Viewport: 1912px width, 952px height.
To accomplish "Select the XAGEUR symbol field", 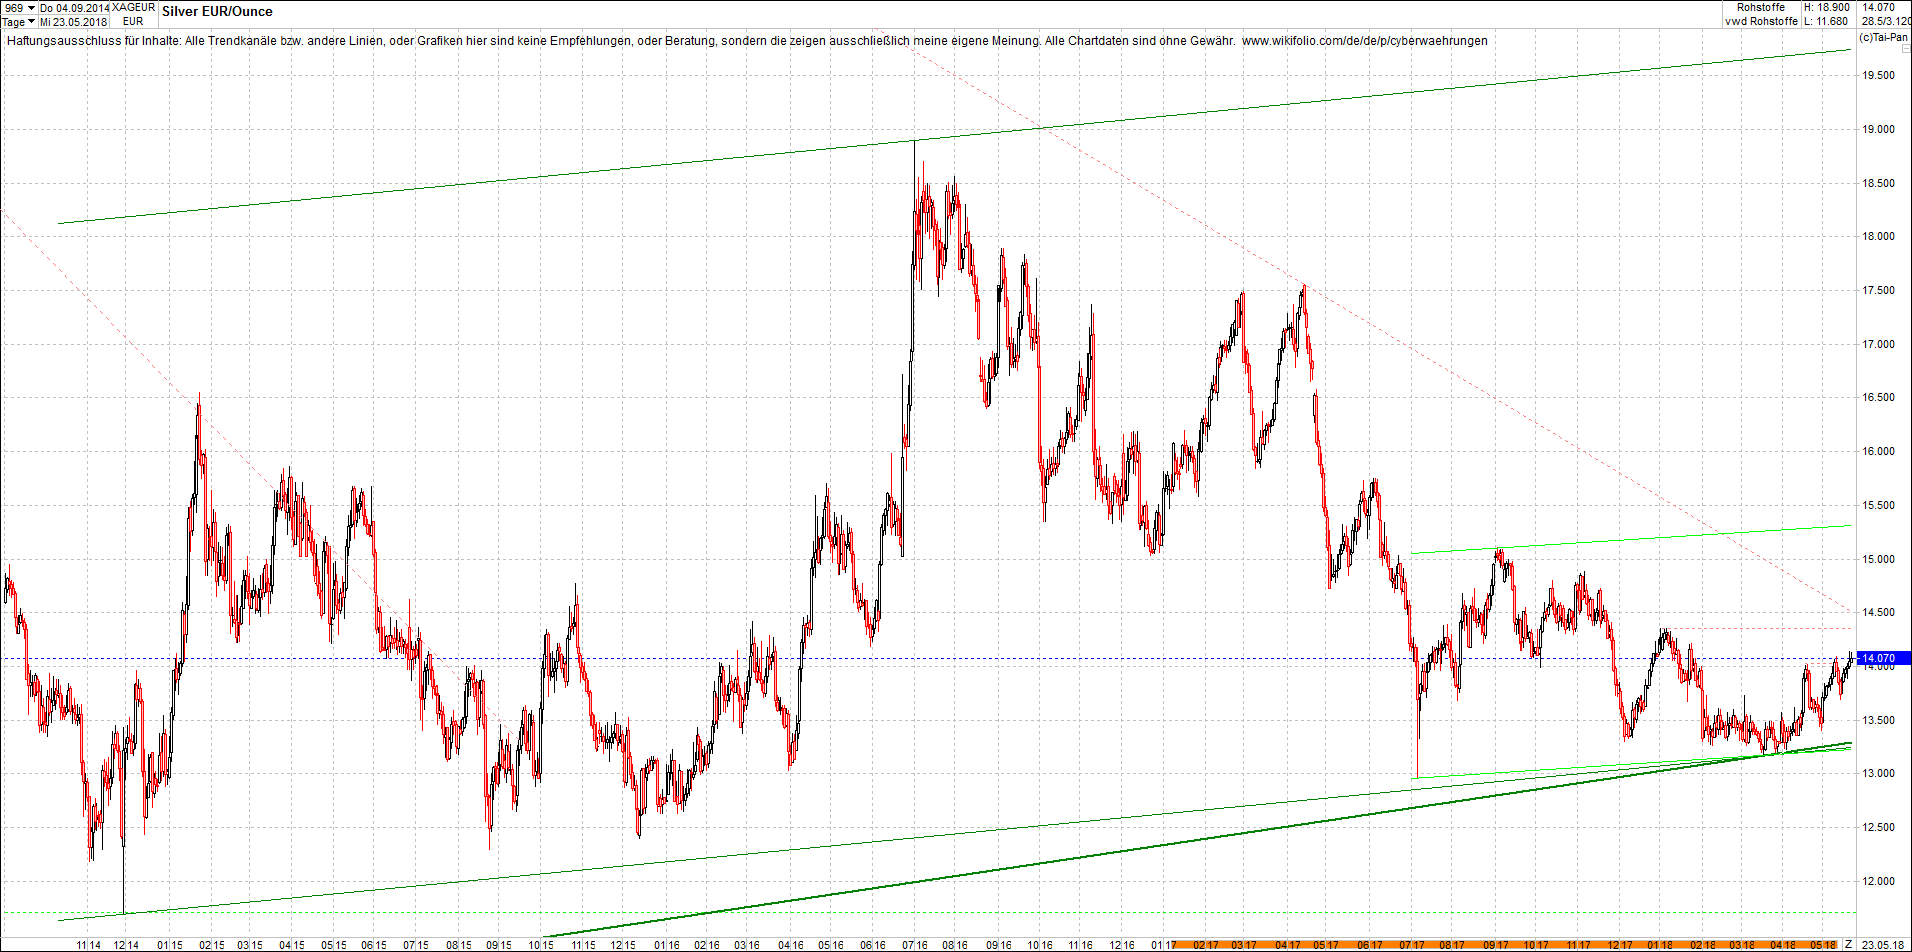I will [133, 8].
